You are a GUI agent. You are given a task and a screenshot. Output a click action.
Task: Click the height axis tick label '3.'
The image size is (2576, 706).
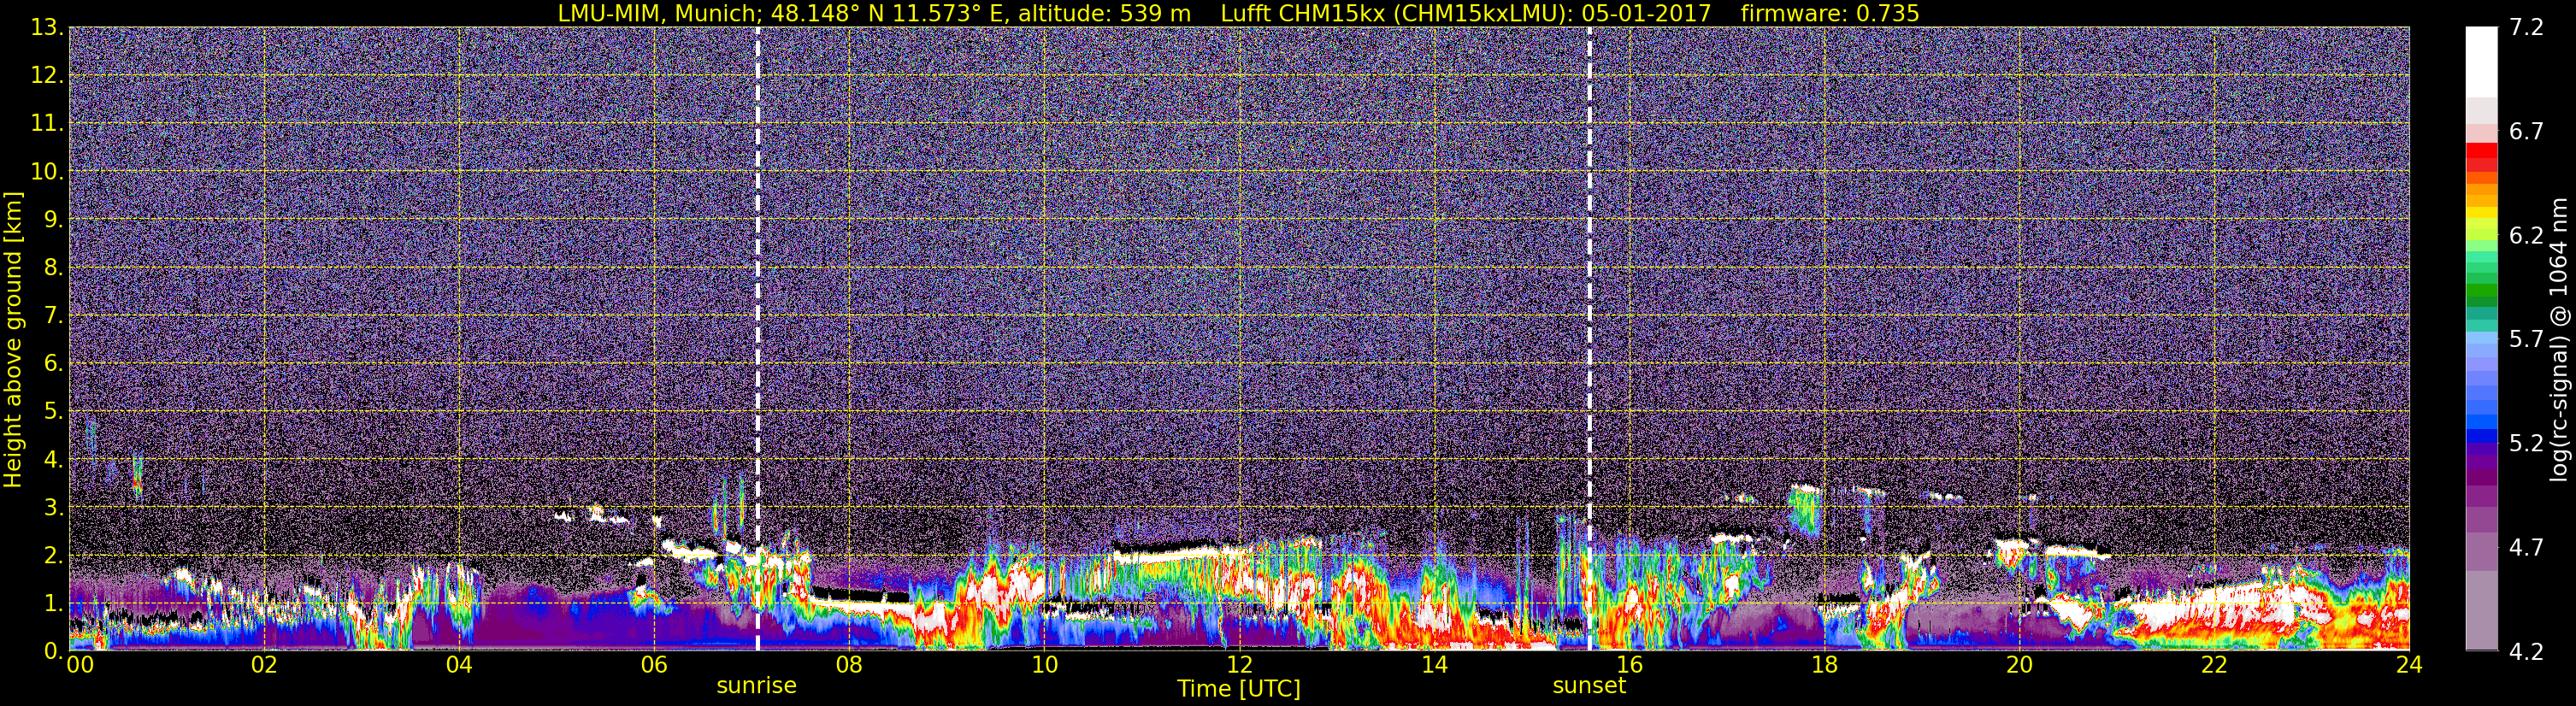coord(53,508)
